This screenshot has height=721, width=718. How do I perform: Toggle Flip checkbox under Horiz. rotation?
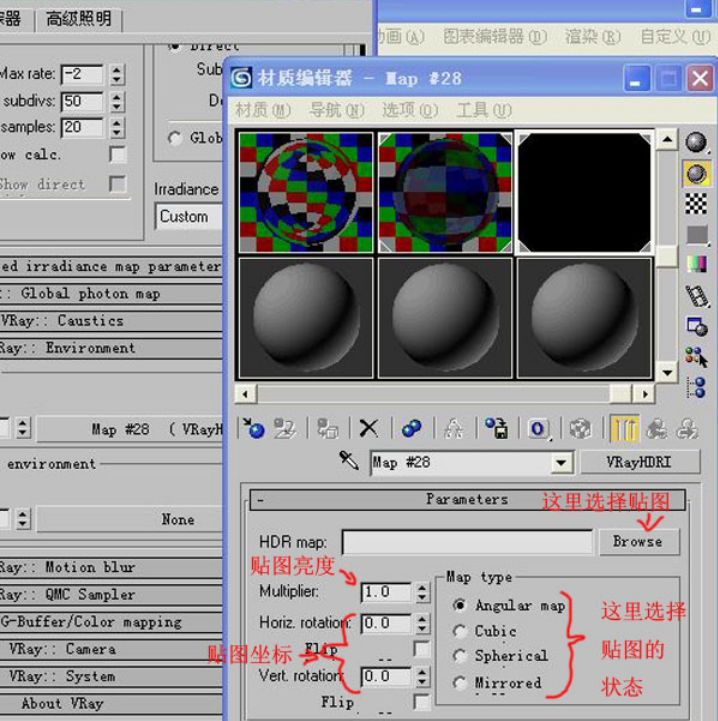coord(421,649)
